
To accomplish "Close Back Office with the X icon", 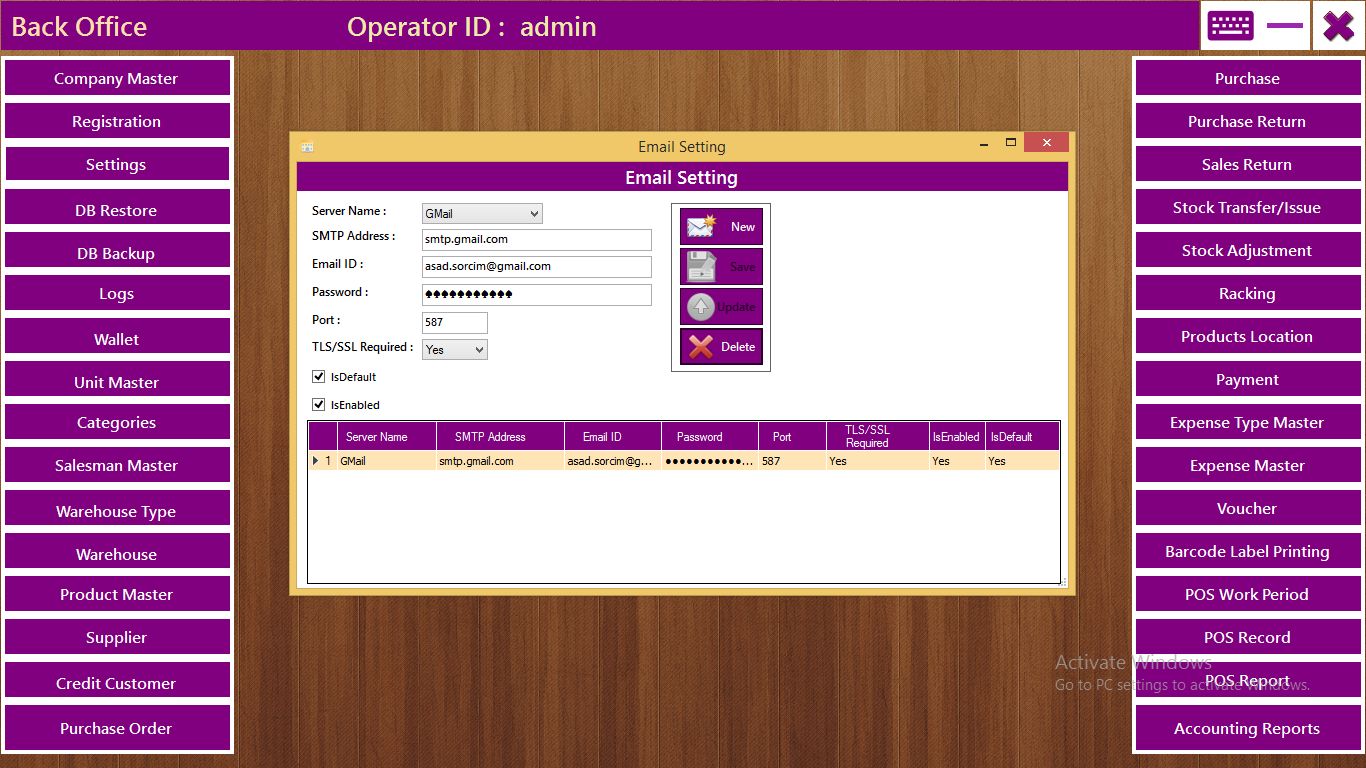I will pos(1338,26).
